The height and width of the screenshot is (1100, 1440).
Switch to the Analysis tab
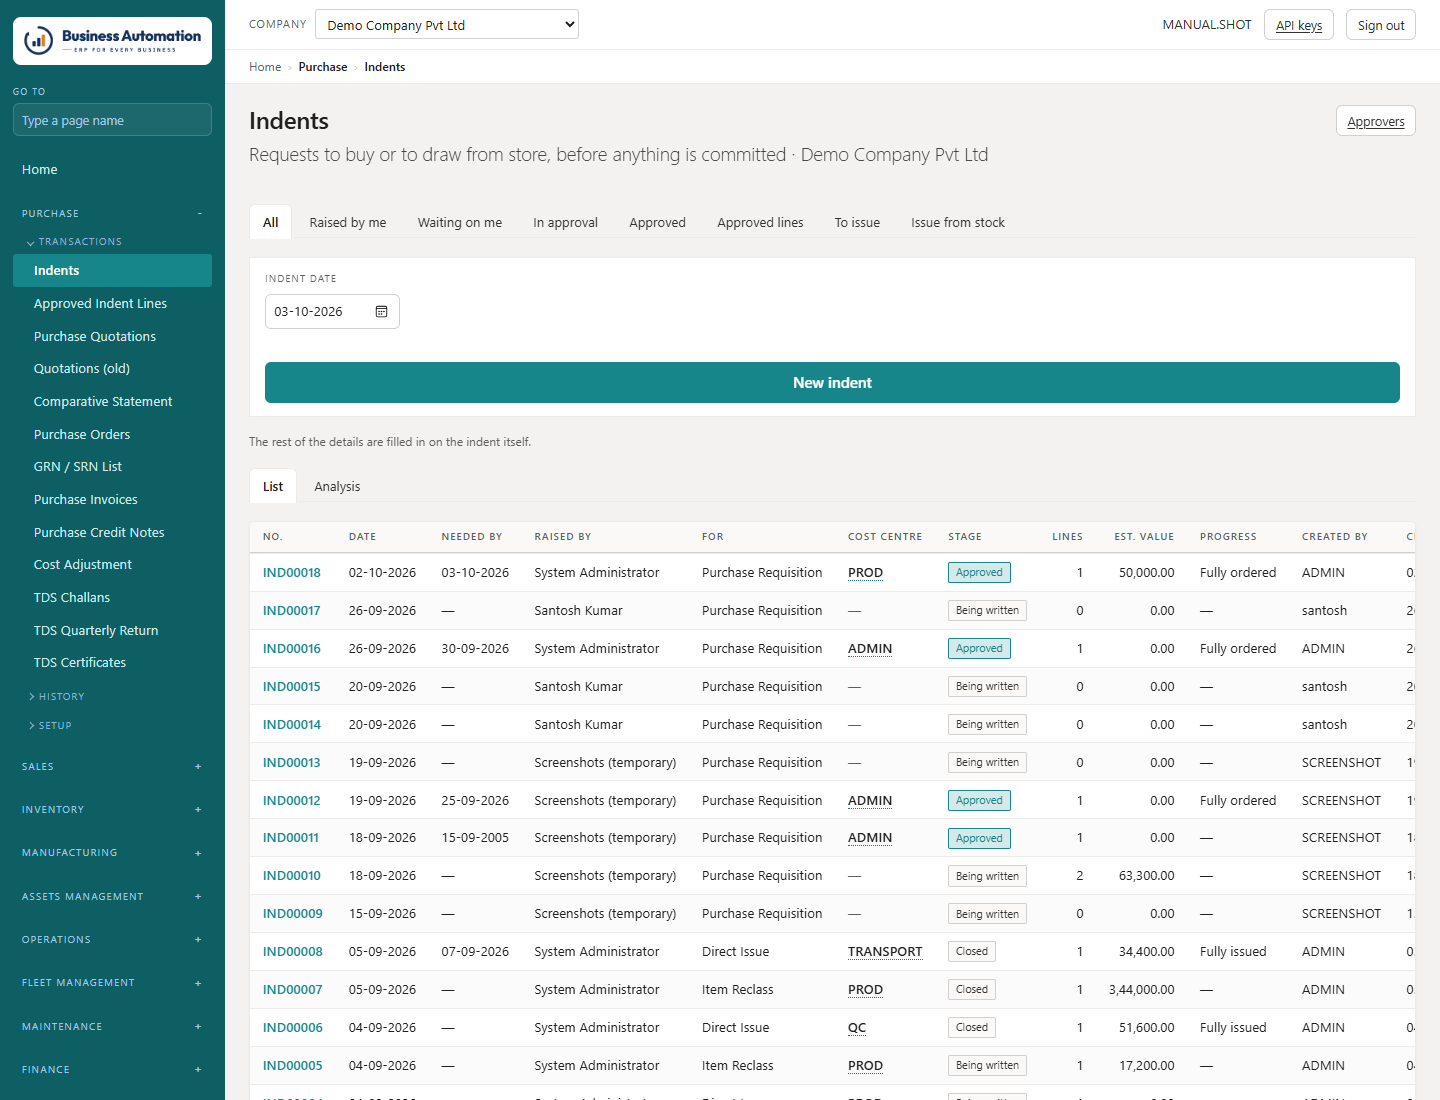coord(337,487)
